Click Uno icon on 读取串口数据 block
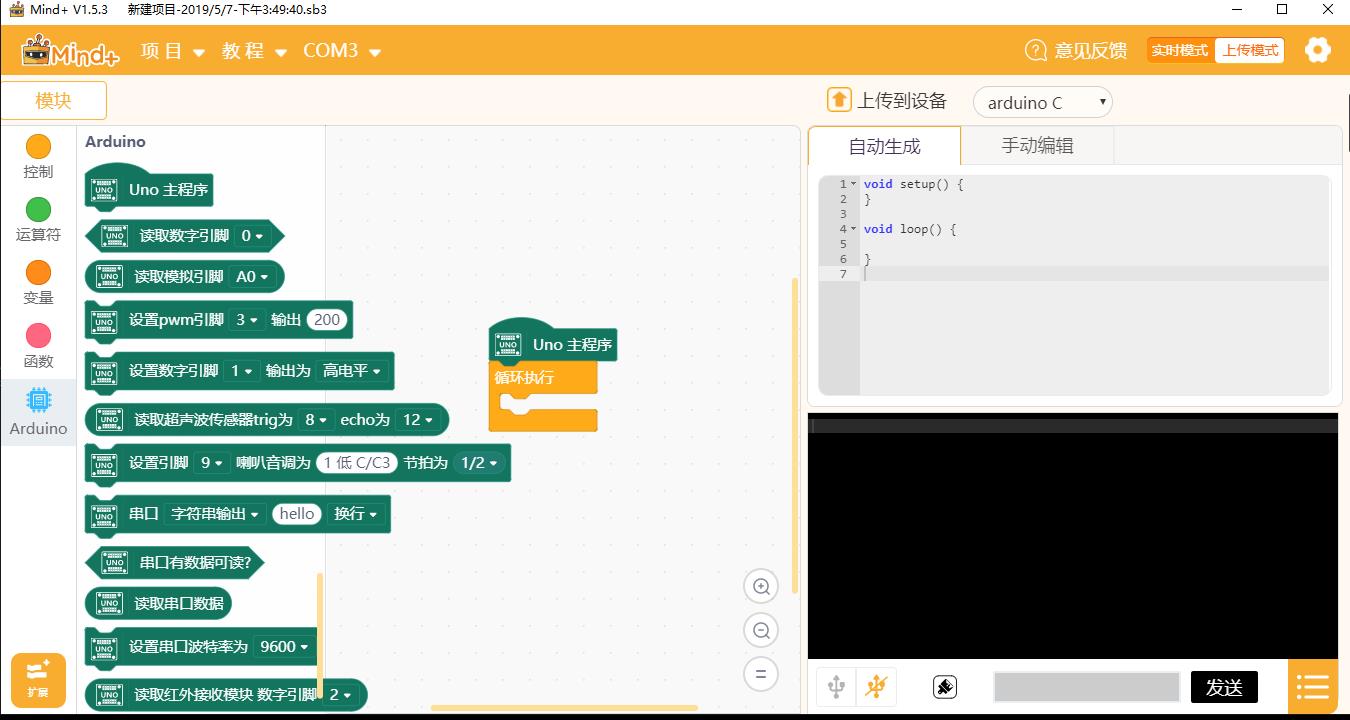Image resolution: width=1350 pixels, height=720 pixels. click(110, 604)
